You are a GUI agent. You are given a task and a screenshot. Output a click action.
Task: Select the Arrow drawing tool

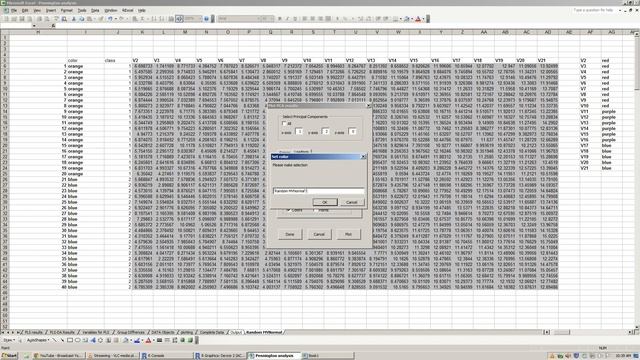click(x=62, y=340)
